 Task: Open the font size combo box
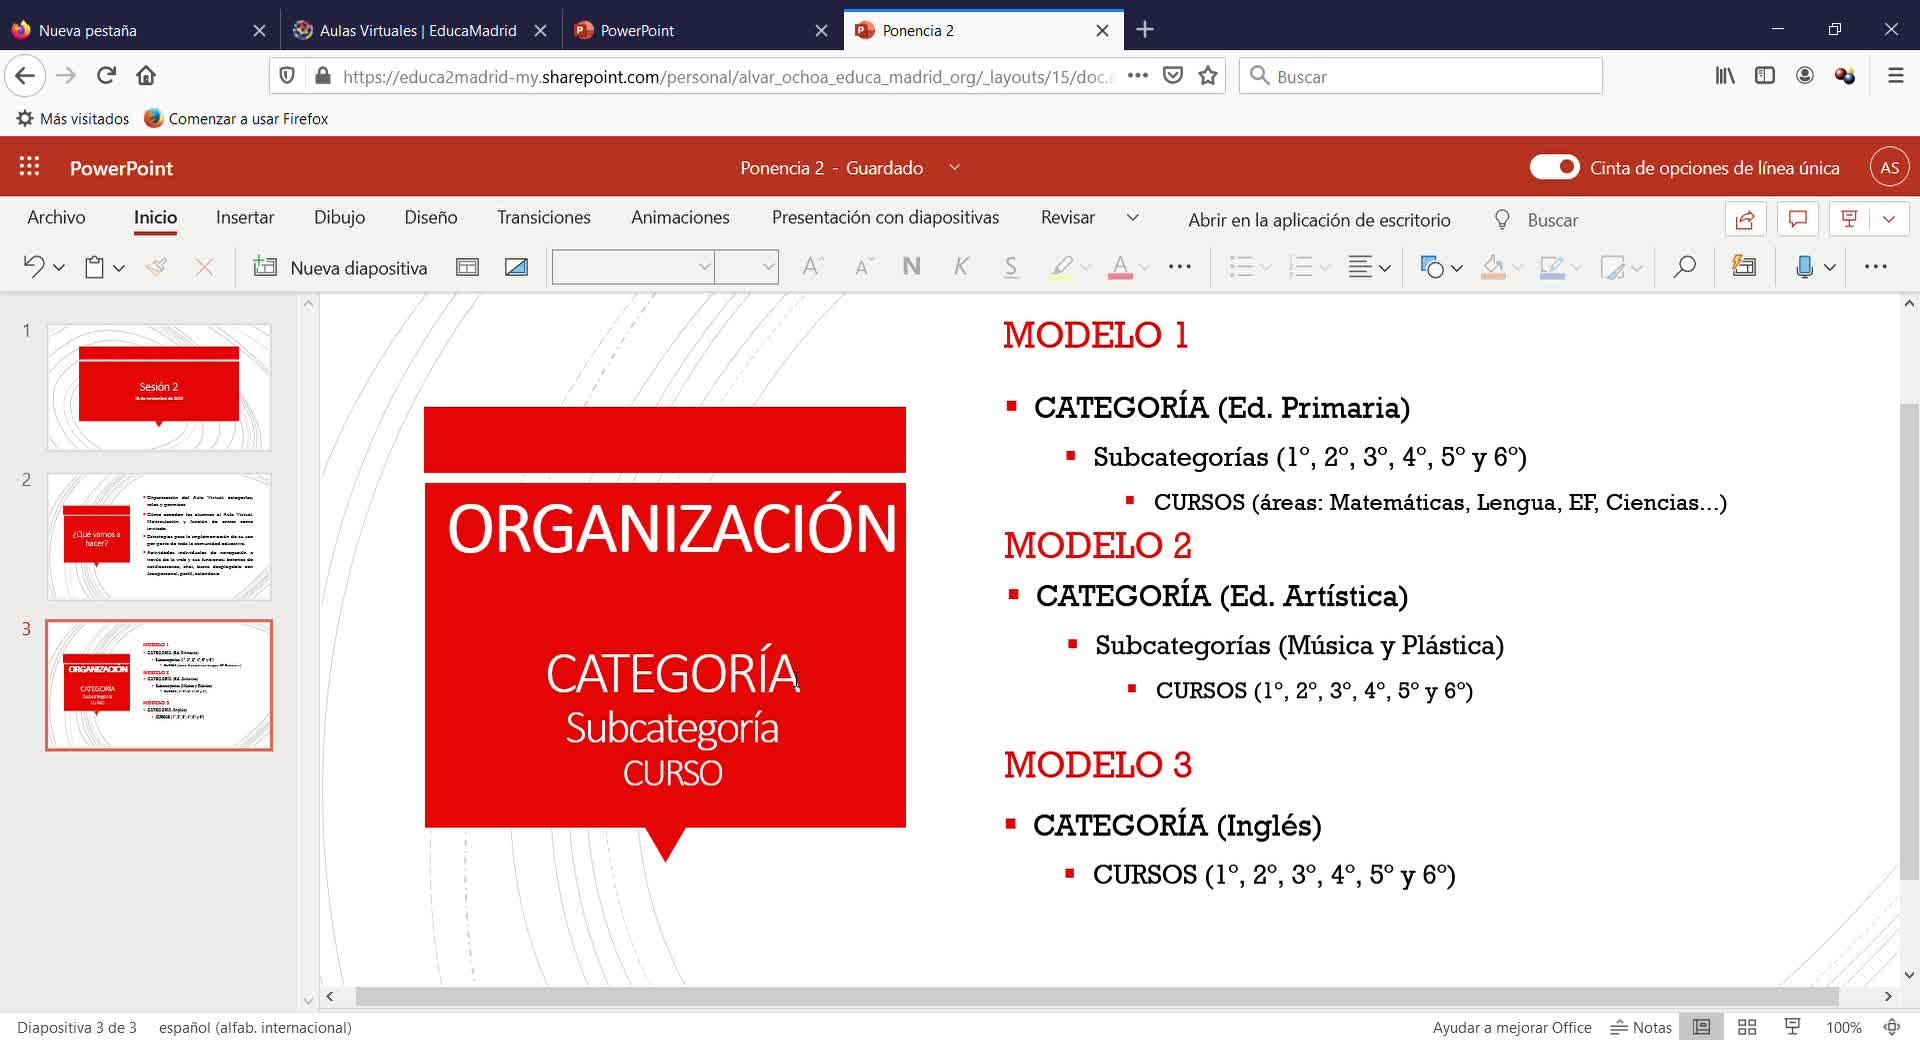pyautogui.click(x=746, y=267)
